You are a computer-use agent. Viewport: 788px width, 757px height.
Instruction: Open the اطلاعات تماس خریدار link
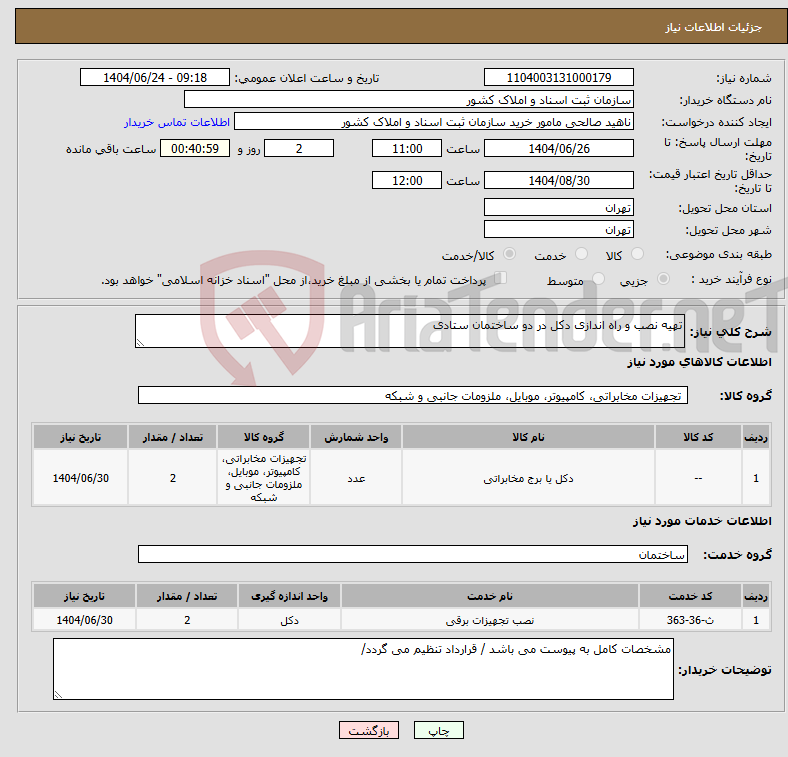177,122
